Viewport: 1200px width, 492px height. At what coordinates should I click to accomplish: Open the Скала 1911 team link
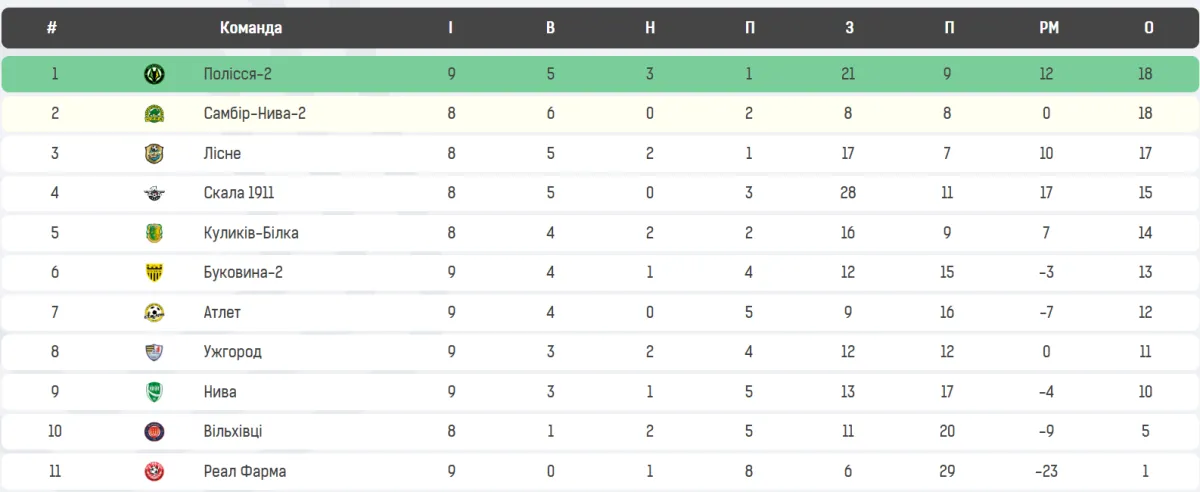[238, 193]
